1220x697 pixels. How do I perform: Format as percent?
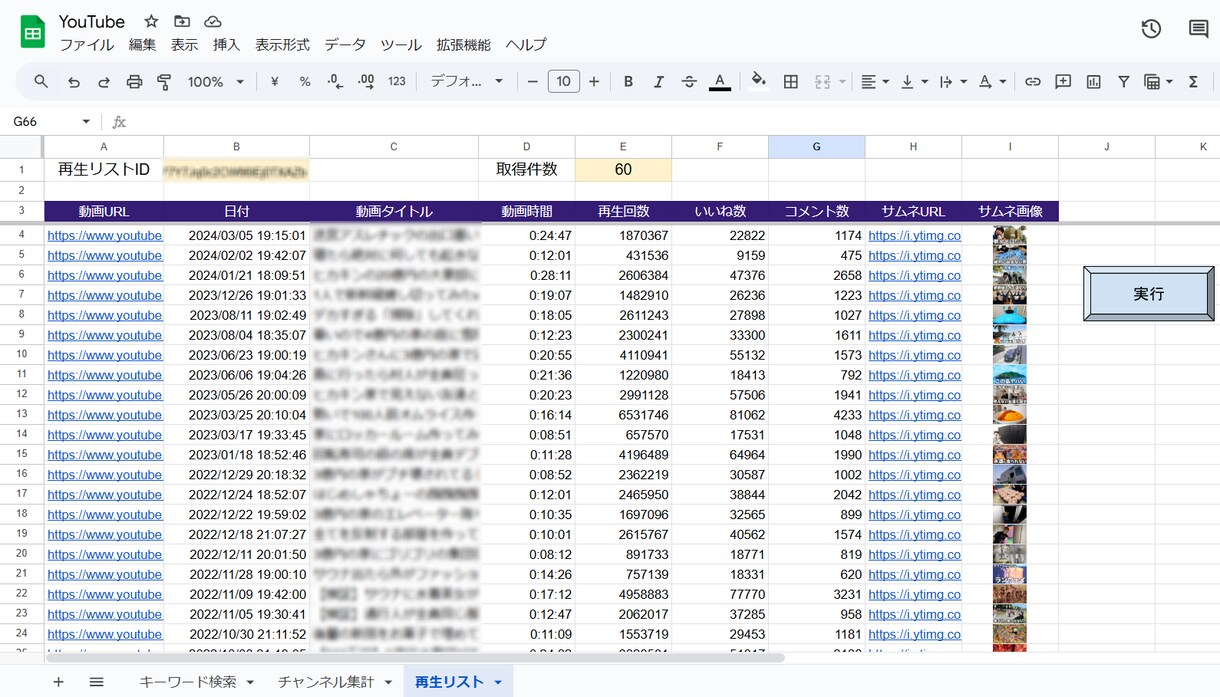click(x=305, y=82)
